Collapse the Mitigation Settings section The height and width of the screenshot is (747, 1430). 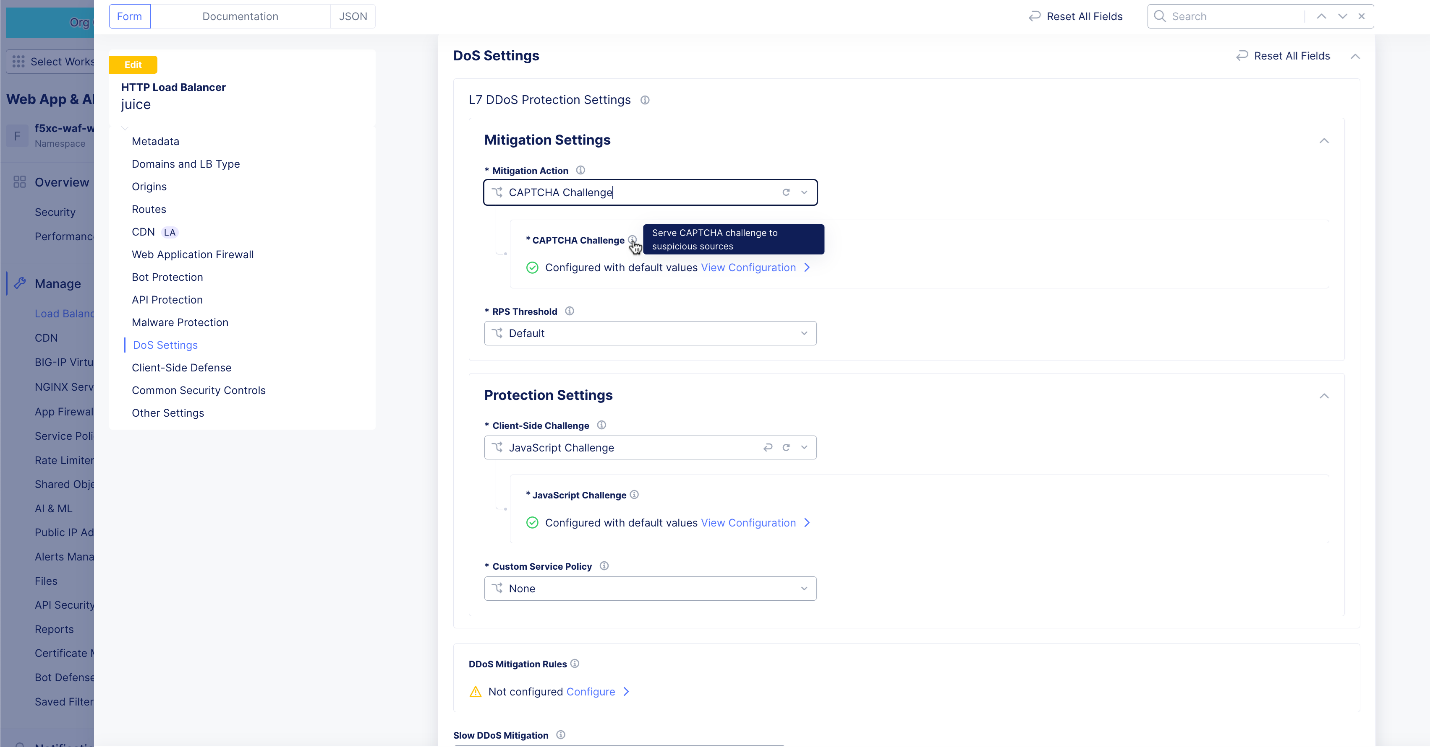point(1324,141)
